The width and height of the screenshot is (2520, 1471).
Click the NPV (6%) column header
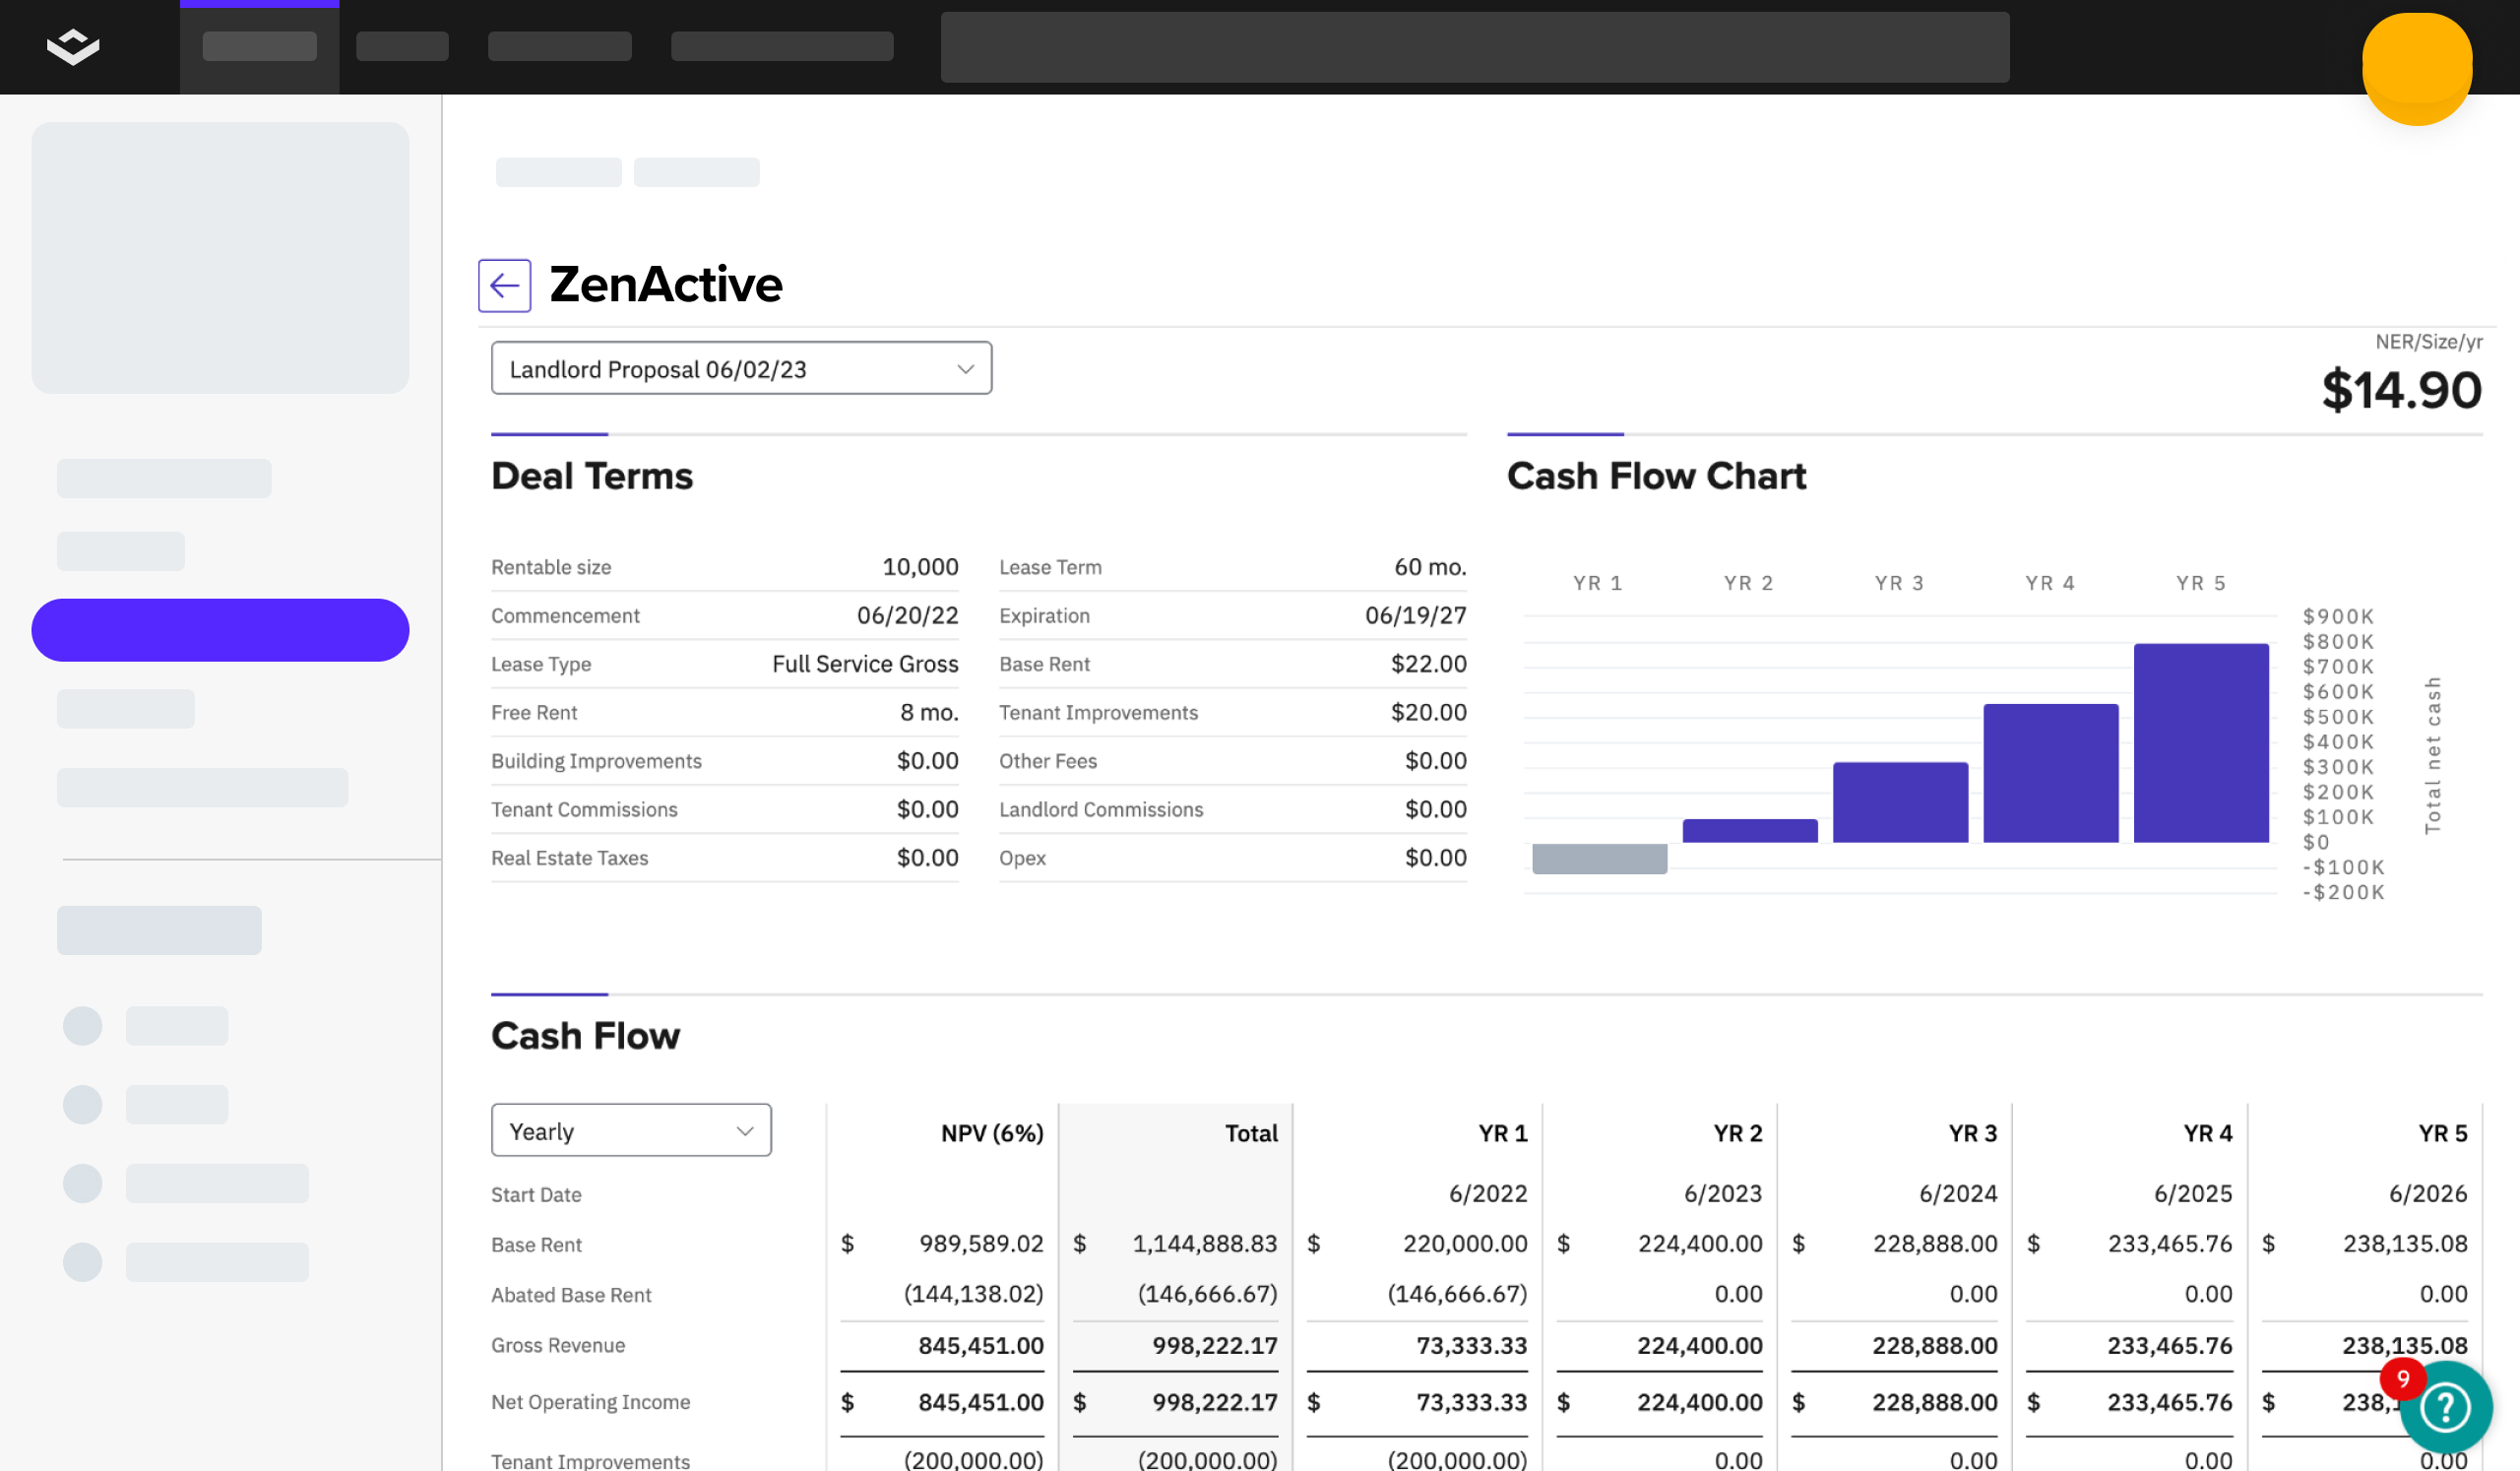[992, 1133]
